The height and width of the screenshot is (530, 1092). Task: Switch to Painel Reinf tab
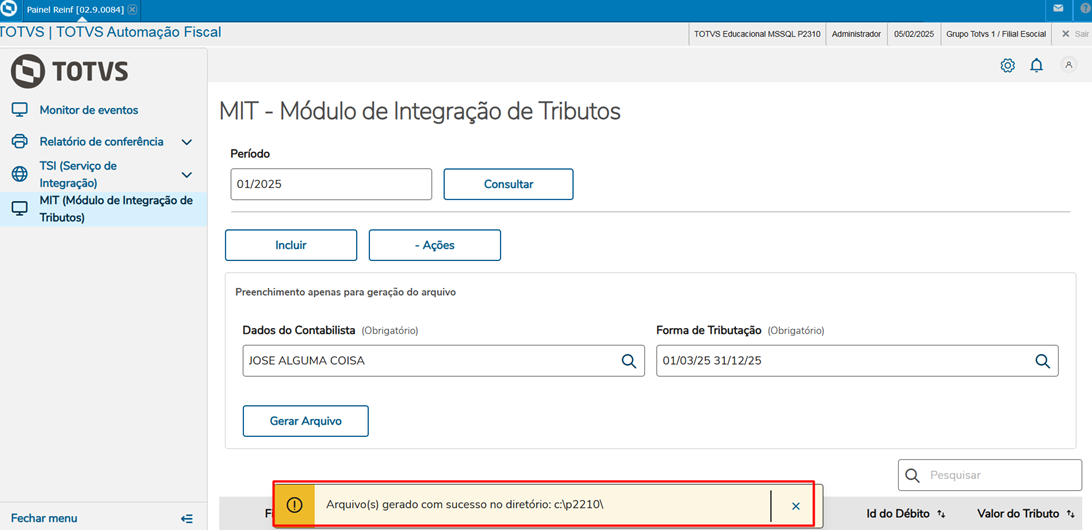click(76, 10)
